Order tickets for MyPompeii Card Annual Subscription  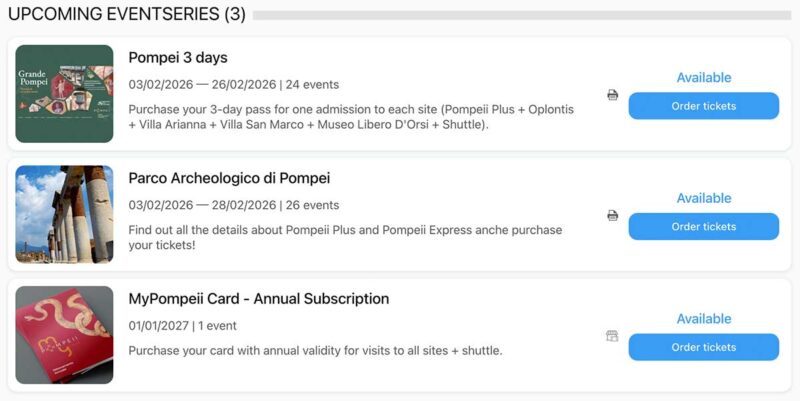[703, 347]
